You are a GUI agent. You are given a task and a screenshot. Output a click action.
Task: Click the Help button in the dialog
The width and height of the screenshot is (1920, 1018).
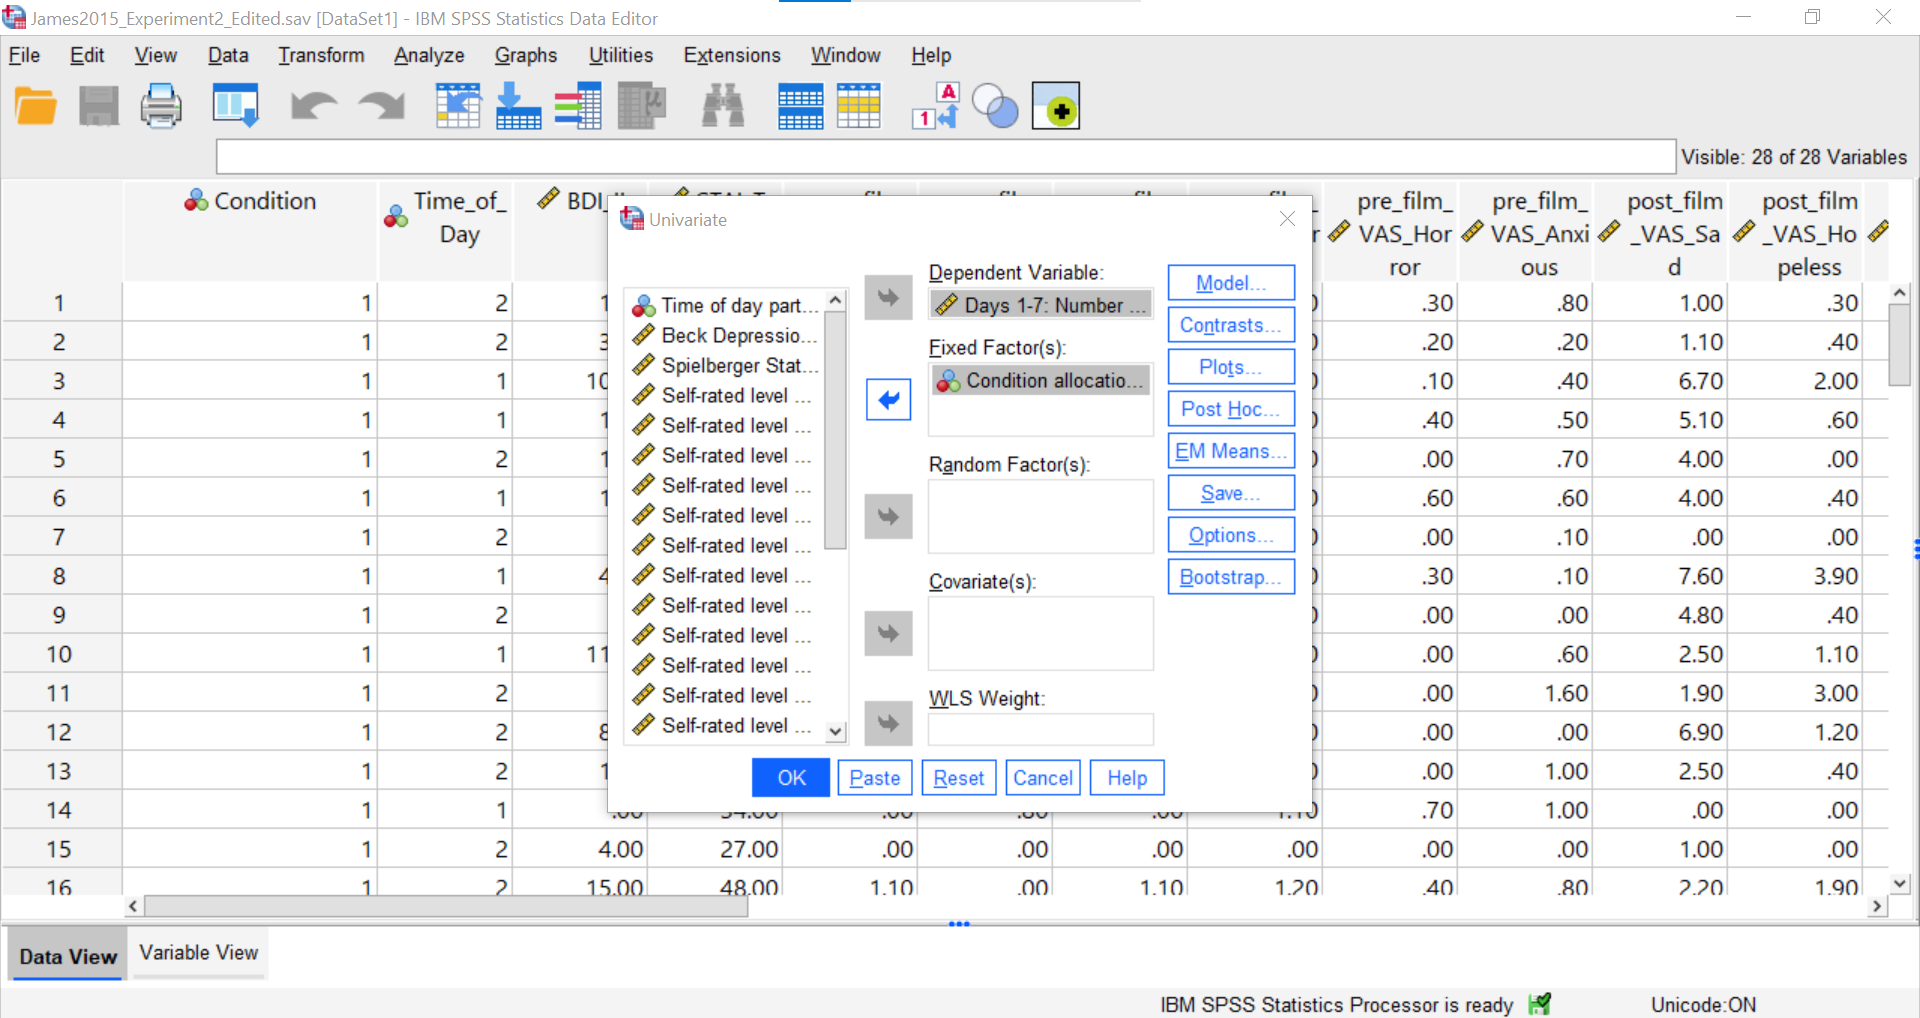click(x=1127, y=778)
